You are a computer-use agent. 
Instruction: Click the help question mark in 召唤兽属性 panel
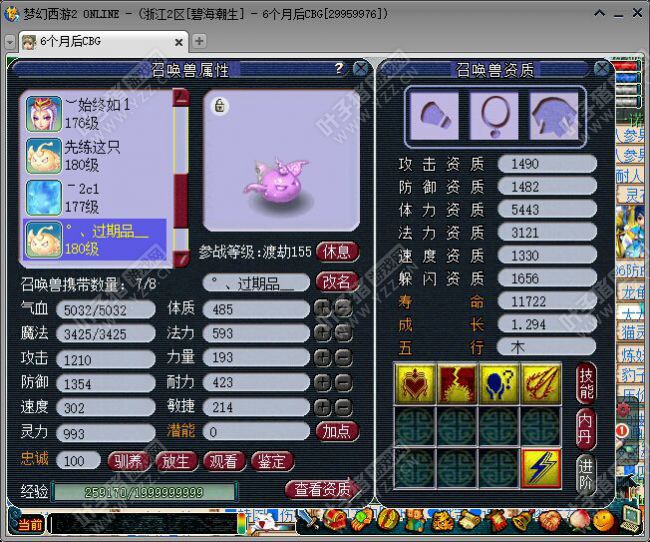click(x=339, y=69)
